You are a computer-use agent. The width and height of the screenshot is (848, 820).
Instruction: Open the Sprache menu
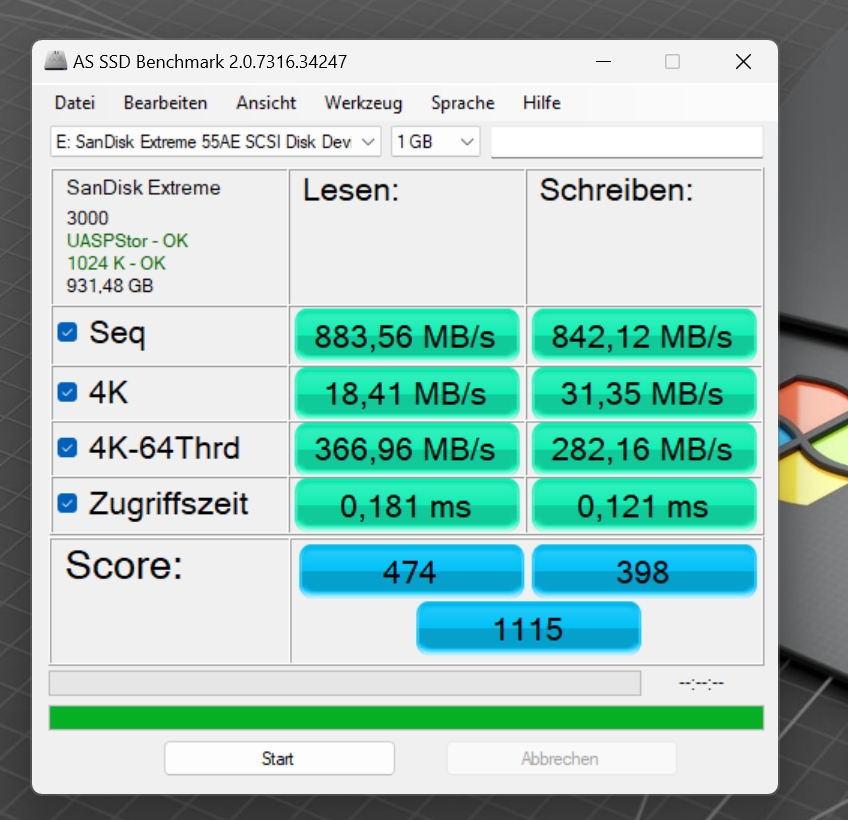point(463,103)
